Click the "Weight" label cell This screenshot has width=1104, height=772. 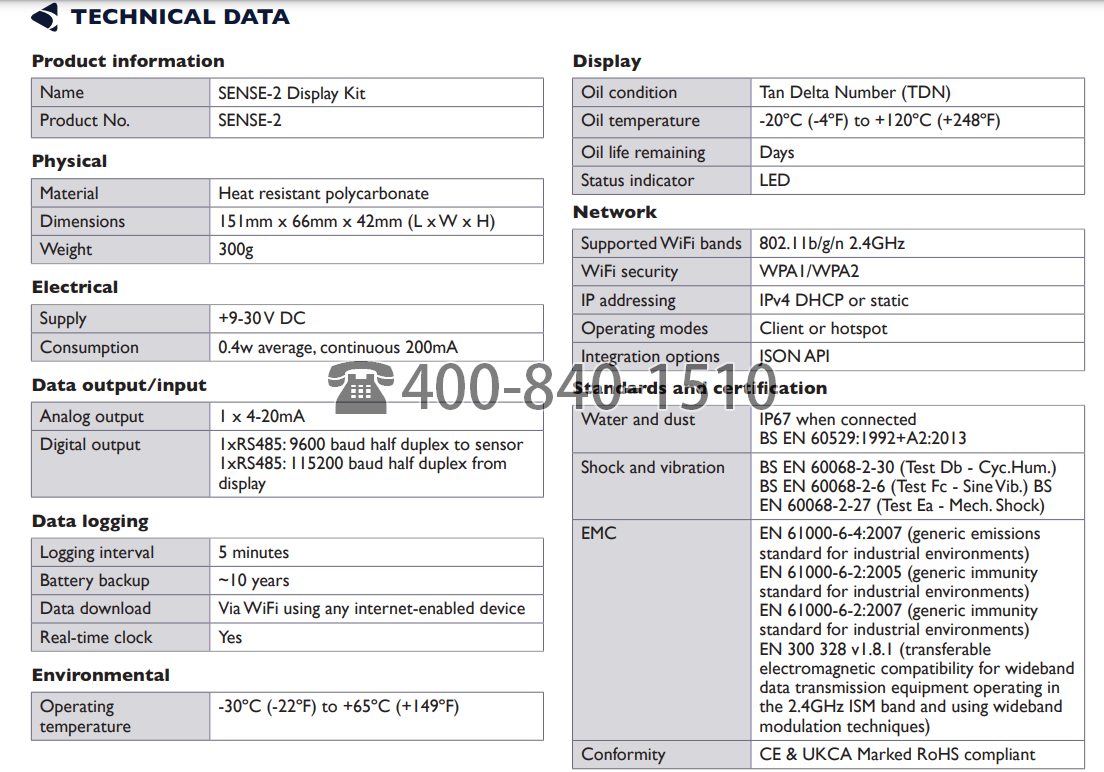coord(120,249)
